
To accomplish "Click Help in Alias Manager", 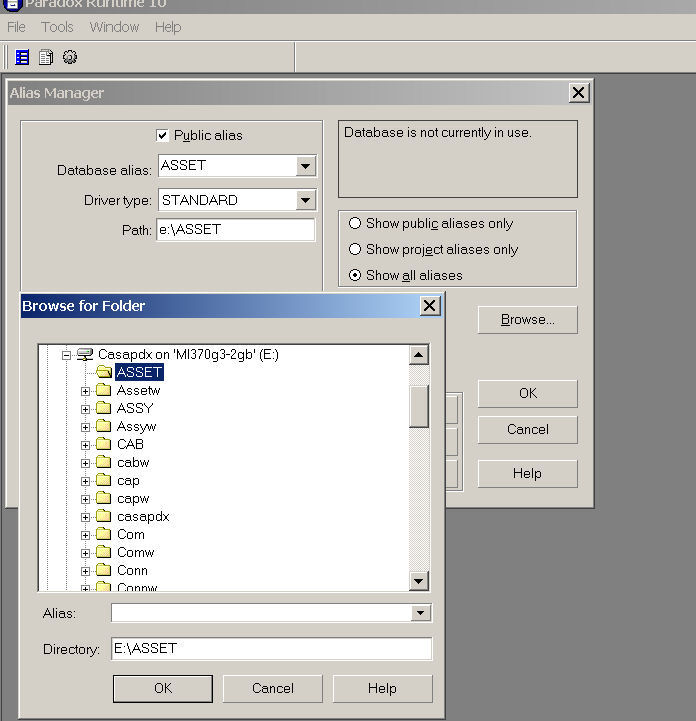I will pos(528,473).
